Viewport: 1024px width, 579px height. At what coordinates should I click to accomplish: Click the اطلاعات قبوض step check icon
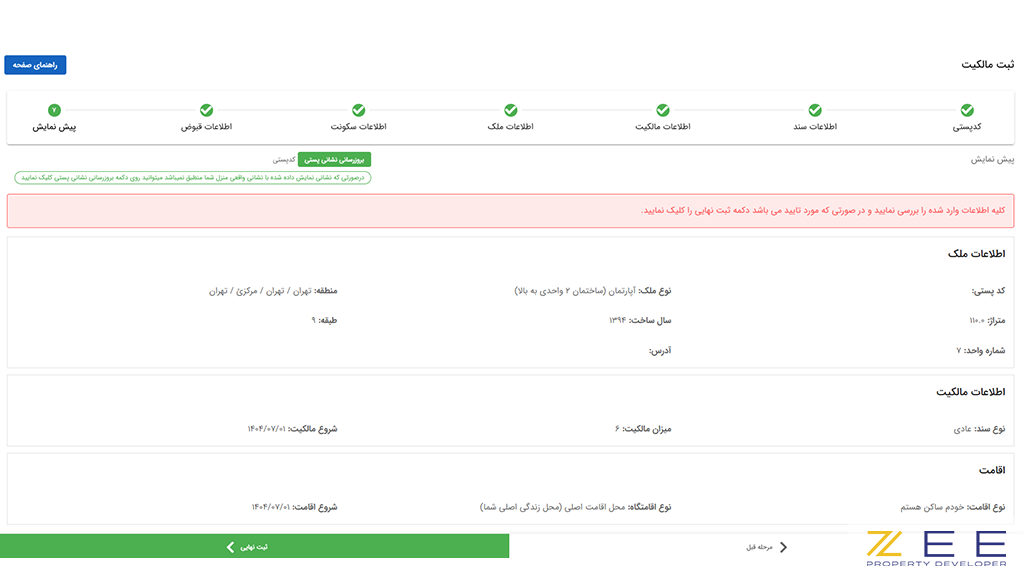[207, 110]
